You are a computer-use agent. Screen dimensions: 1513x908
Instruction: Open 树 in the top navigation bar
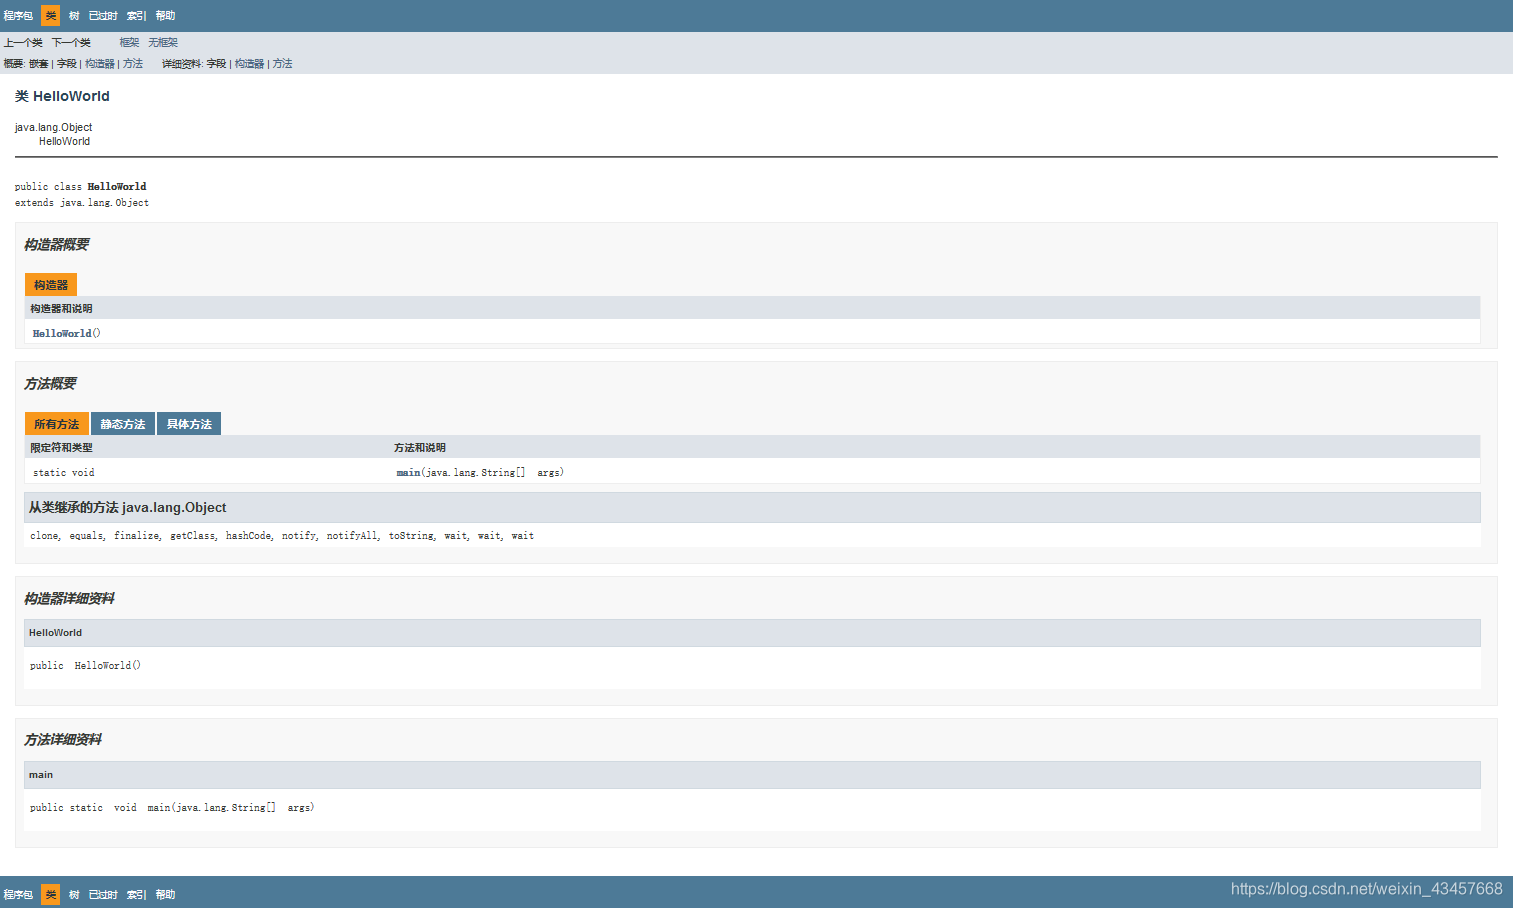tap(74, 16)
